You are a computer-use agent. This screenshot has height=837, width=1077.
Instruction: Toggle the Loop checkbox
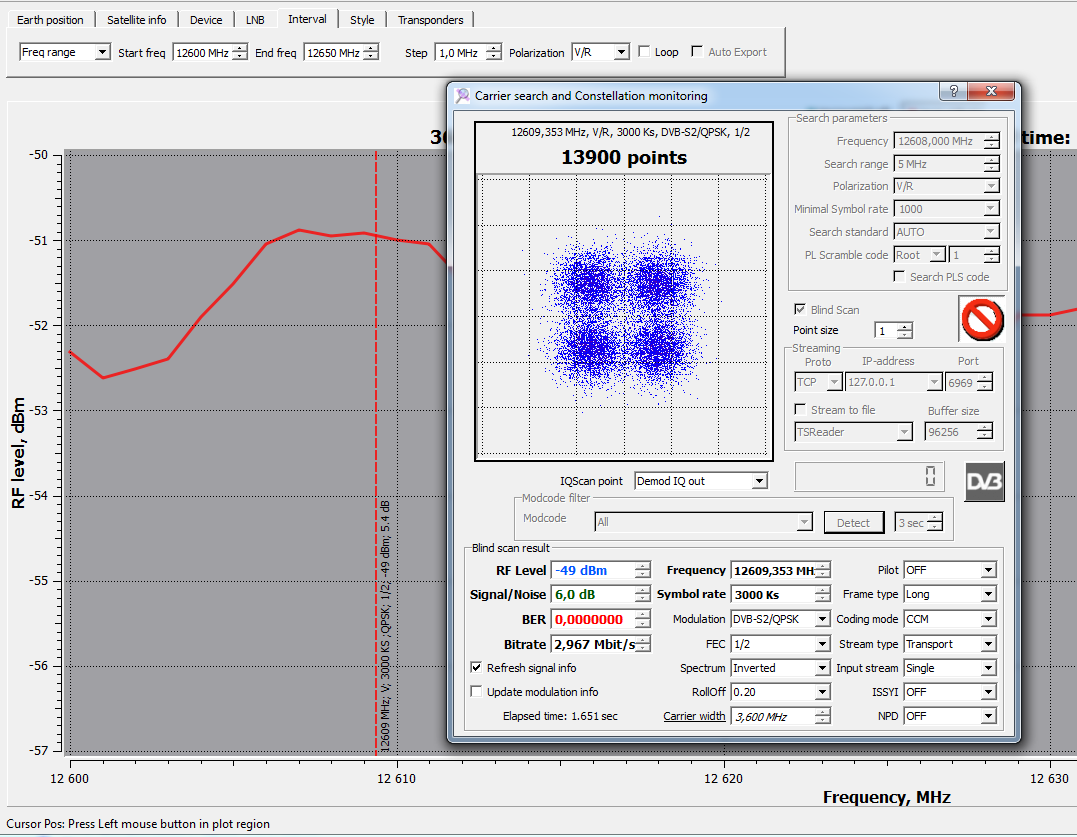(644, 51)
